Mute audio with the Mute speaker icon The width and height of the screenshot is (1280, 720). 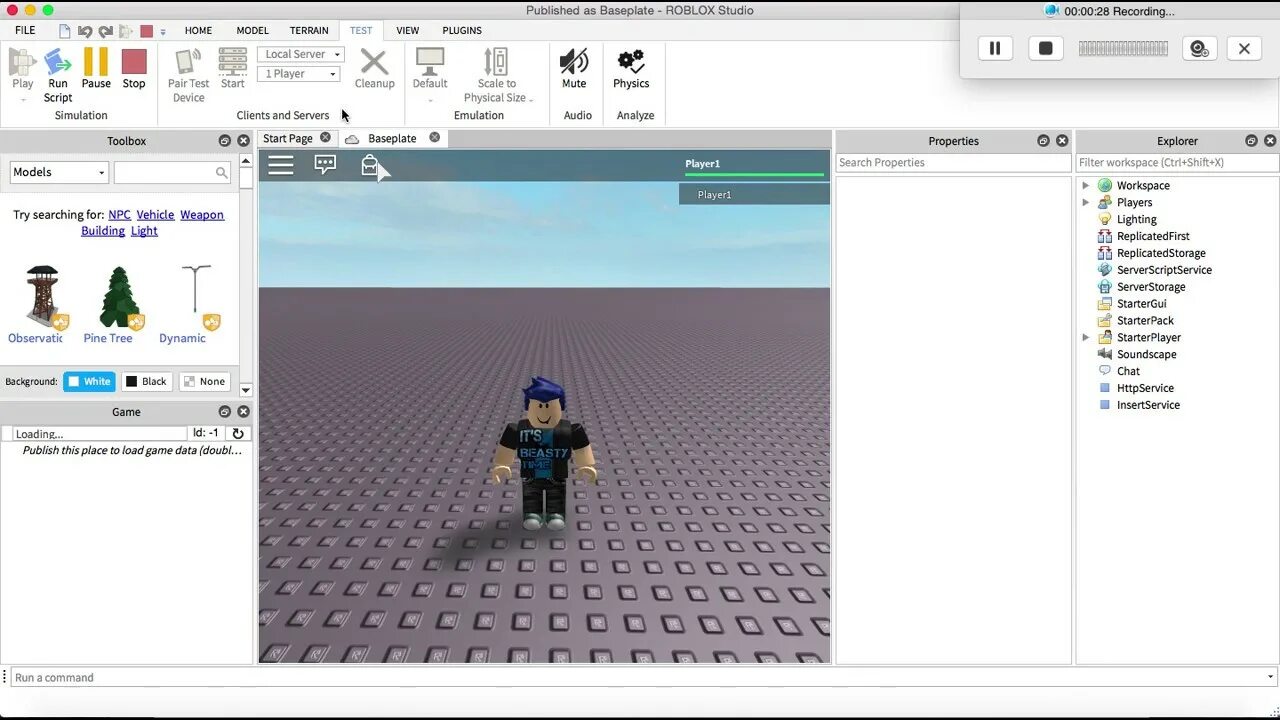(x=574, y=62)
